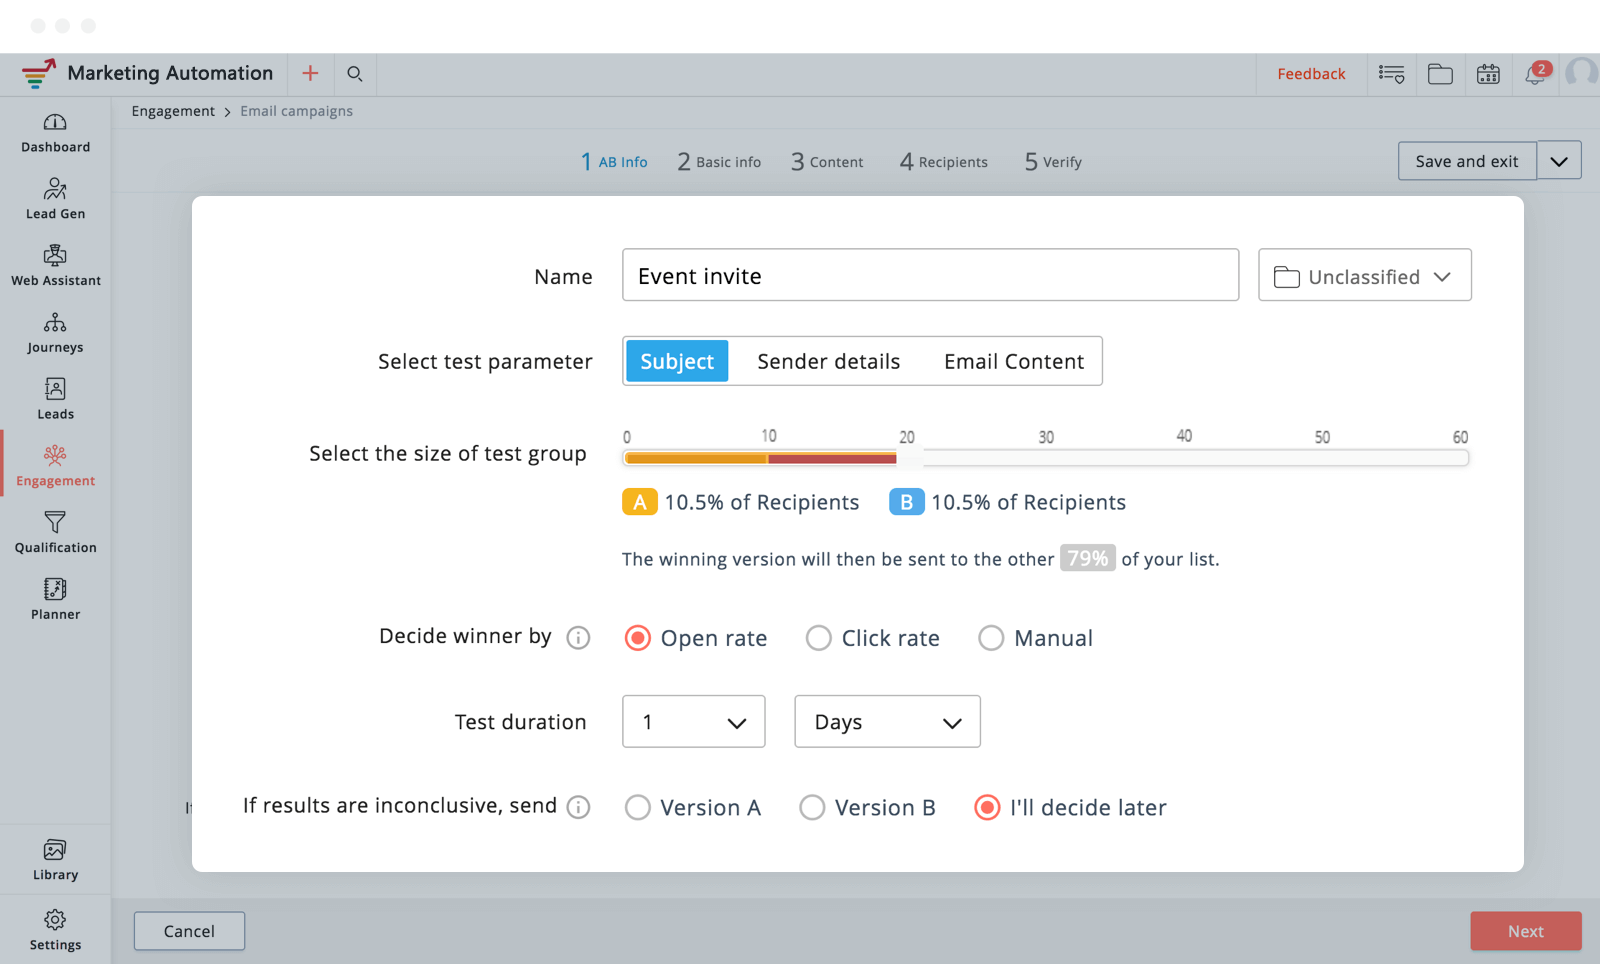Open the Journeys section
This screenshot has height=964, width=1600.
point(55,333)
